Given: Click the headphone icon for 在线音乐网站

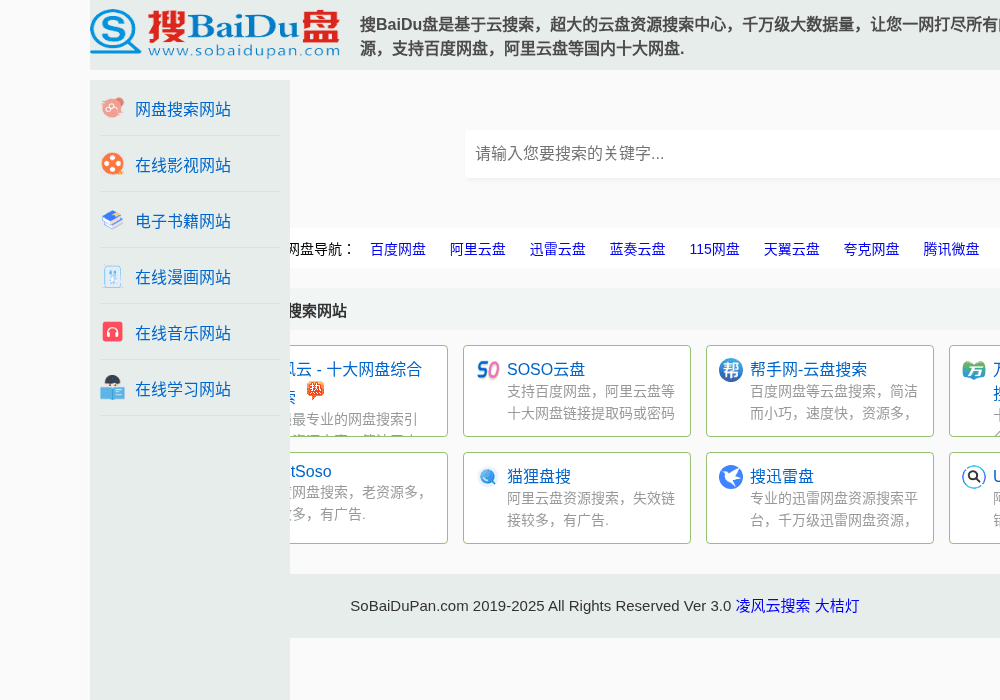Looking at the screenshot, I should [113, 332].
